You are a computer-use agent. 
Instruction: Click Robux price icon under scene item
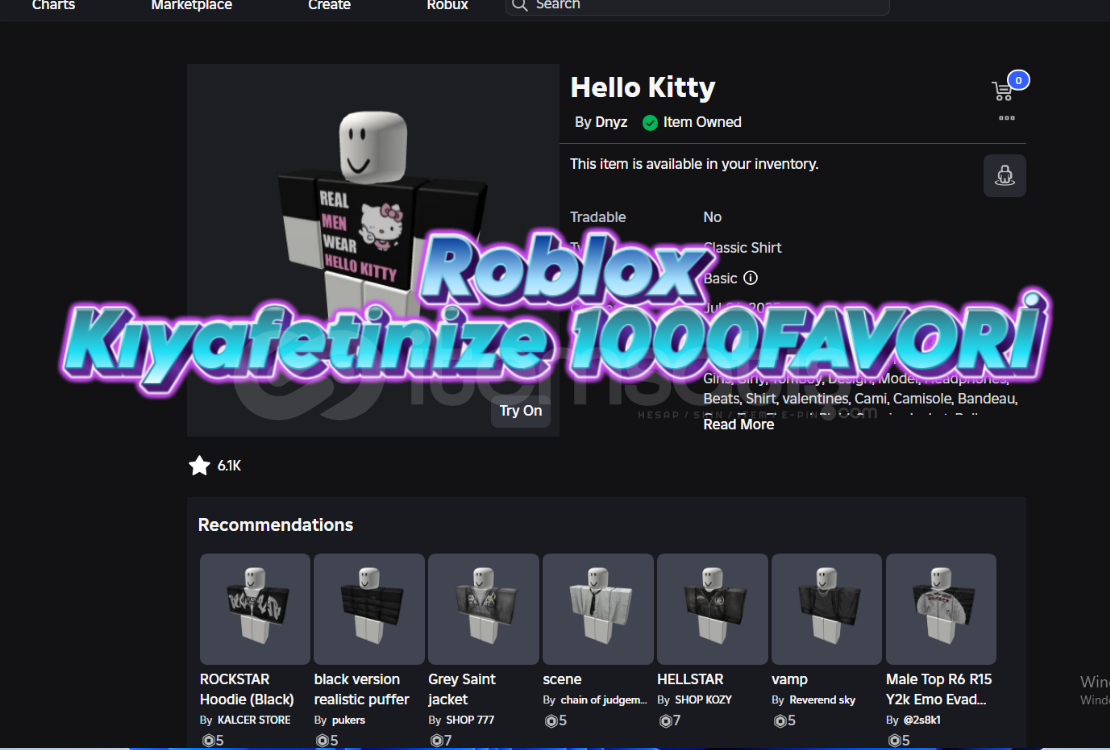coord(551,721)
